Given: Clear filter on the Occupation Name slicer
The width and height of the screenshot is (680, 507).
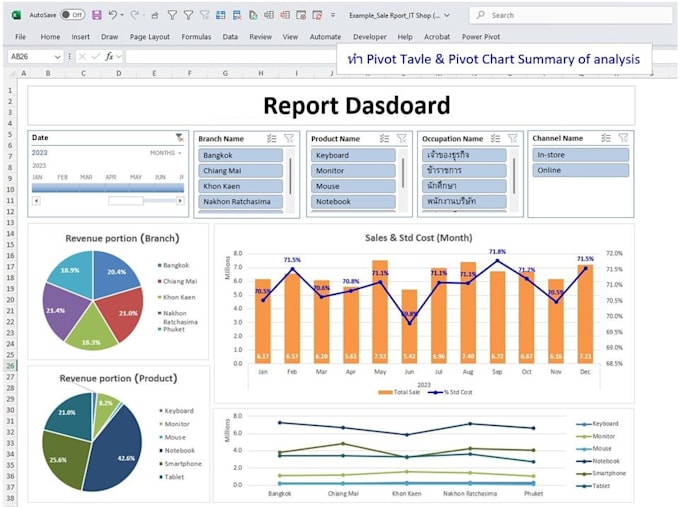Looking at the screenshot, I should pos(513,138).
